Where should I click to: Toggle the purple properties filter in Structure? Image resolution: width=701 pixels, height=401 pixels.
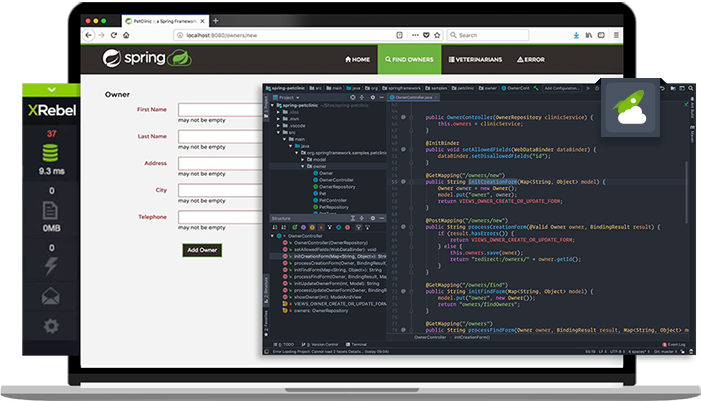click(304, 228)
